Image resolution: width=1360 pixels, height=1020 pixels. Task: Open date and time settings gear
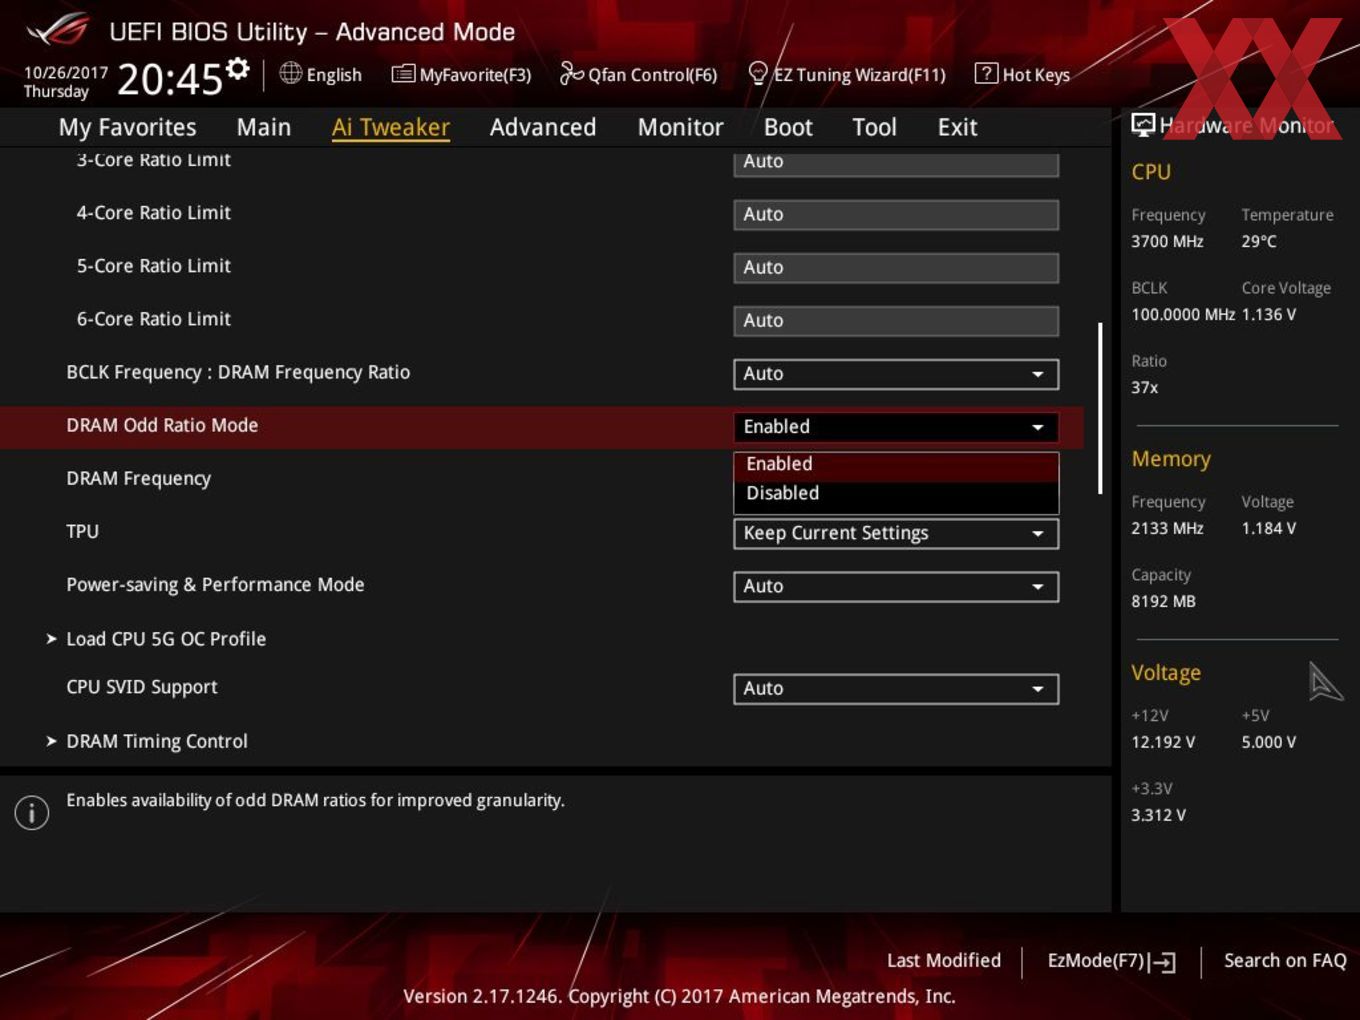coord(238,69)
